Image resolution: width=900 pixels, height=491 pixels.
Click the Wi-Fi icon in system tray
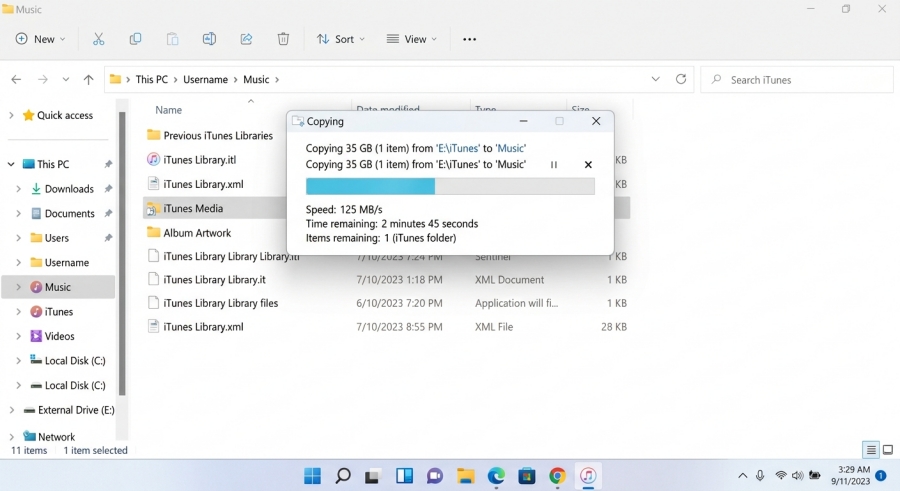tap(781, 475)
